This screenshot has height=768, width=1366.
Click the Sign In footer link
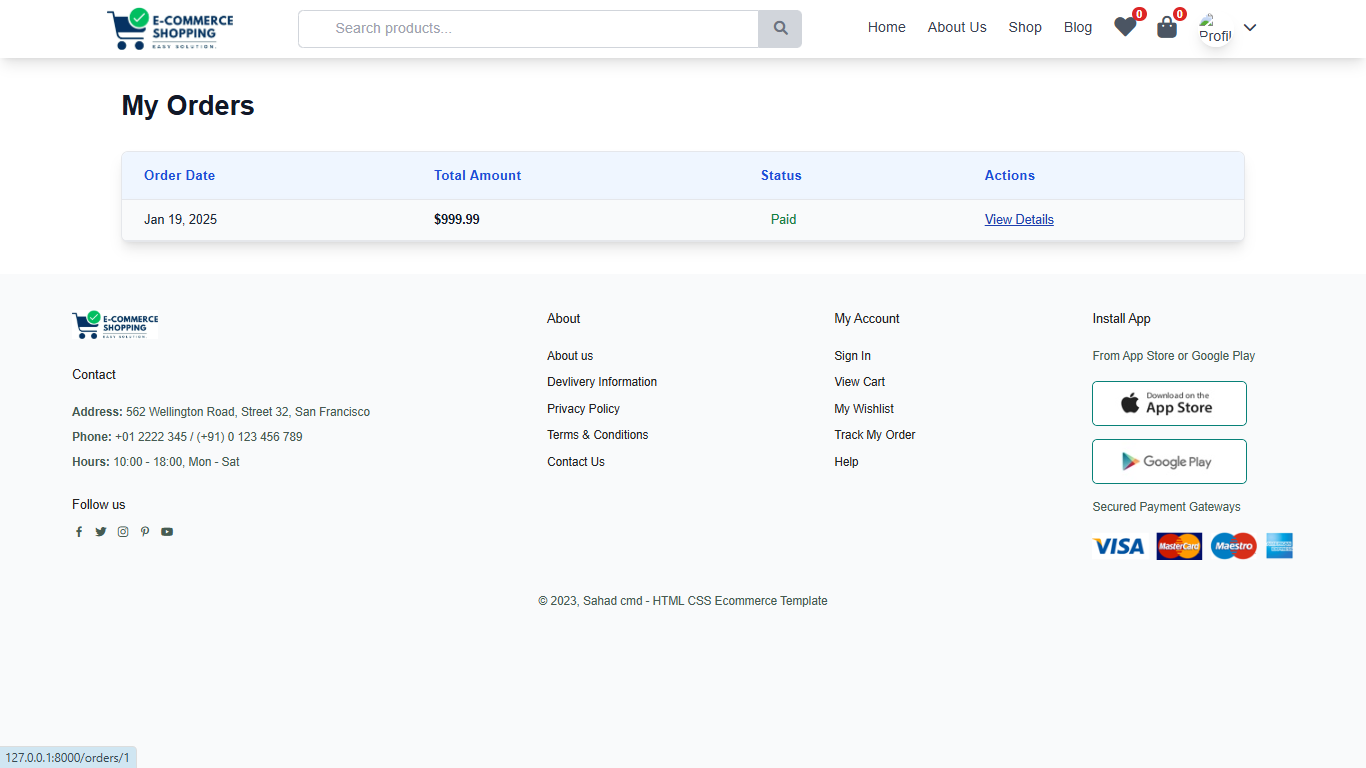[x=853, y=356]
